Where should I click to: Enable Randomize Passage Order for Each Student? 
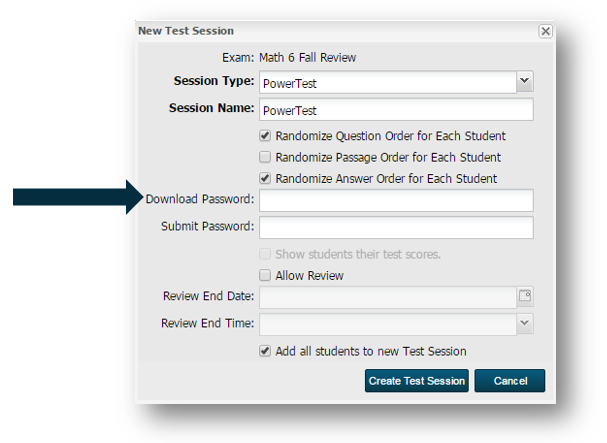[265, 157]
